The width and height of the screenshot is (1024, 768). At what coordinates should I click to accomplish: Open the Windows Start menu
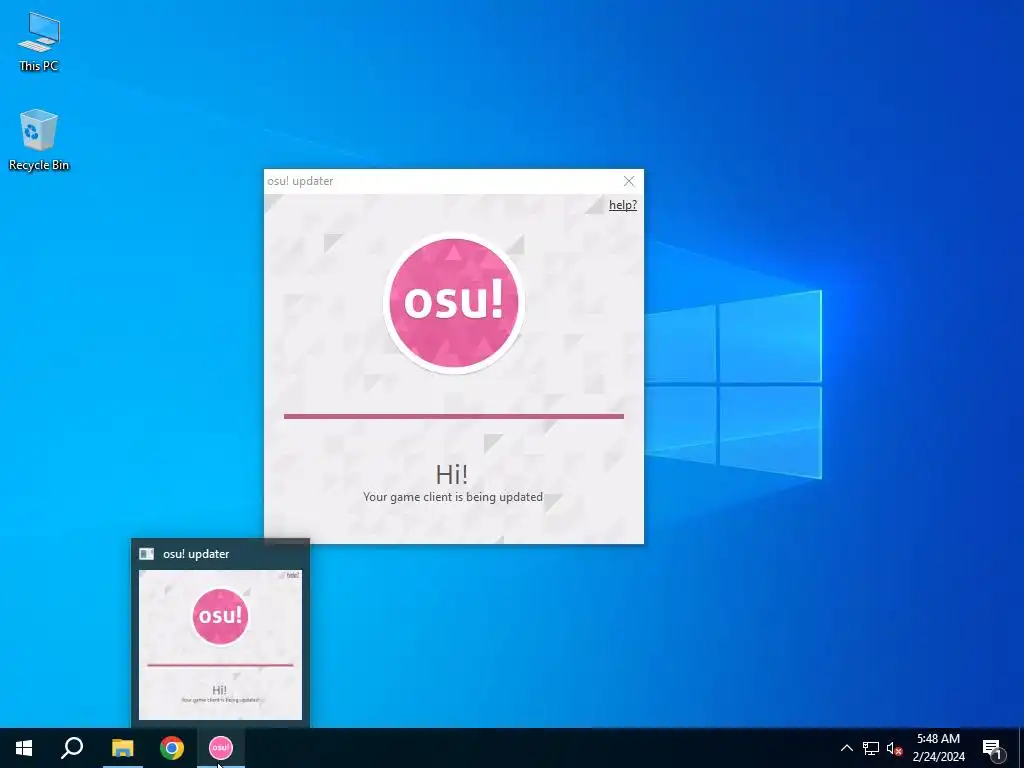click(x=24, y=748)
